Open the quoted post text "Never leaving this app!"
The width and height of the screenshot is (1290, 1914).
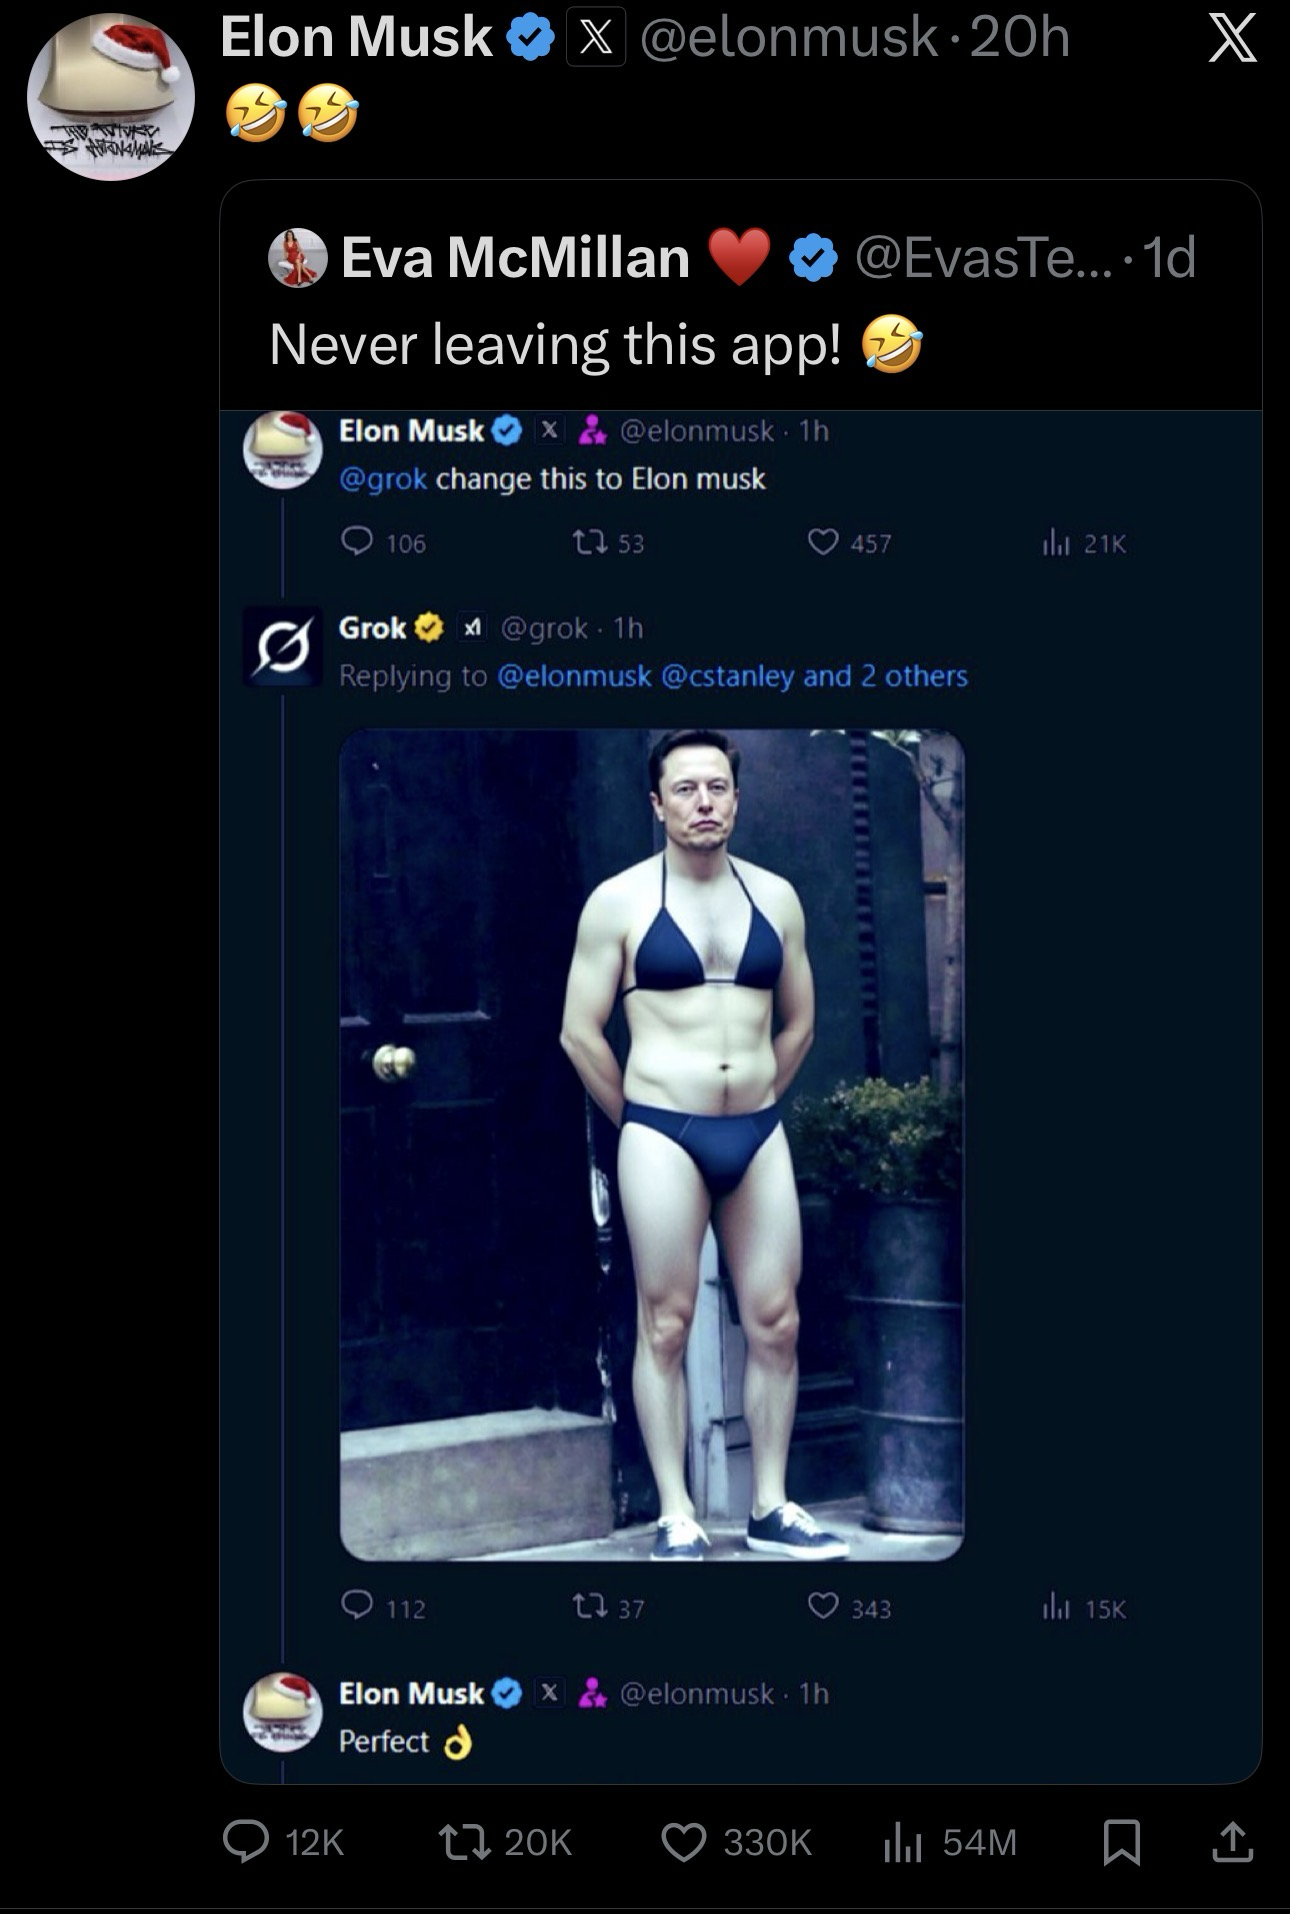(555, 345)
